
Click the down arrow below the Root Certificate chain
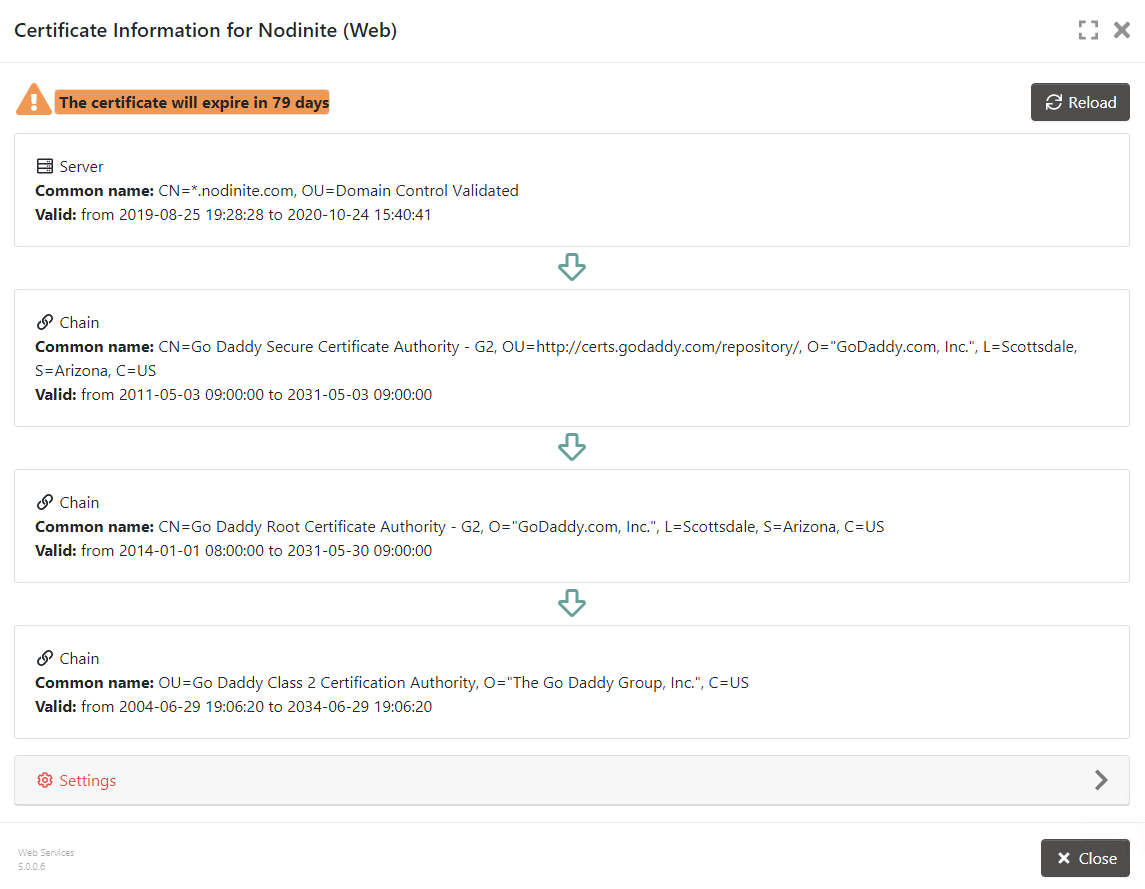pyautogui.click(x=572, y=603)
